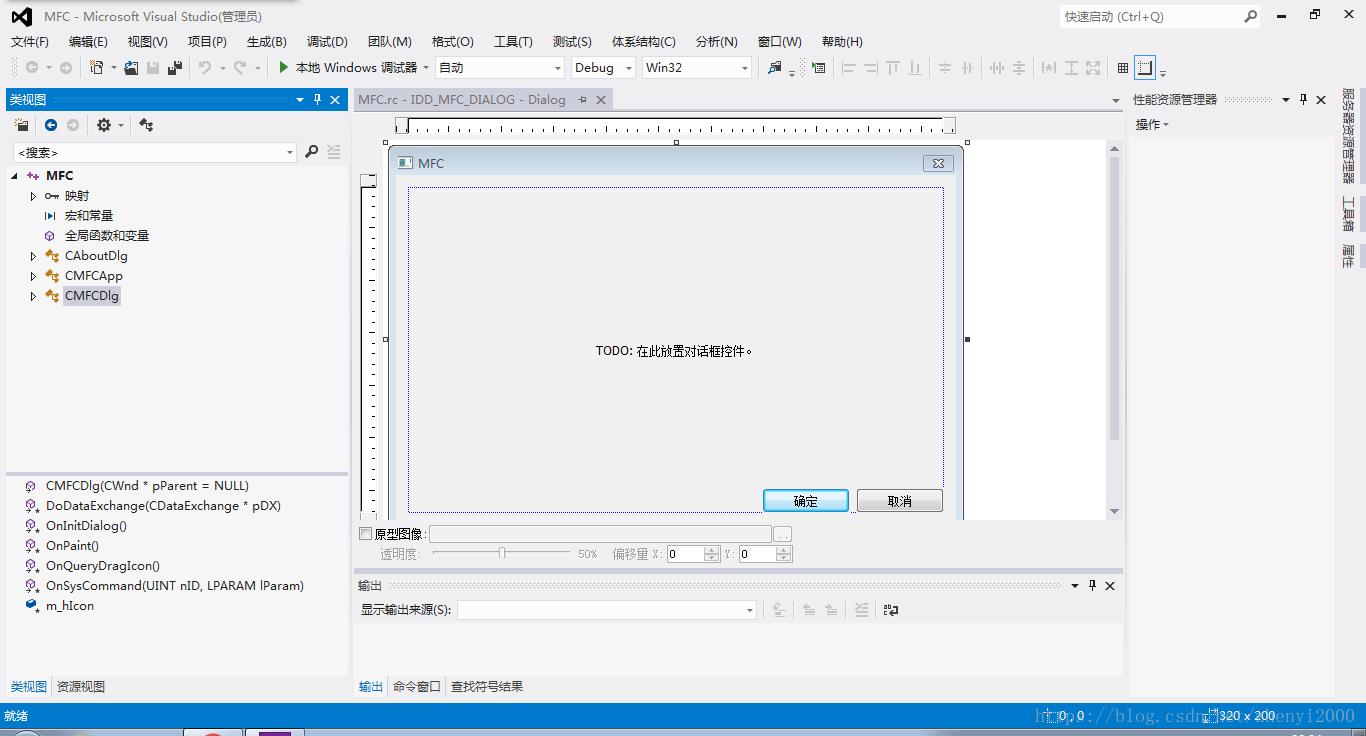The image size is (1366, 736).
Task: Open the 体系结构(C) menu
Action: (644, 41)
